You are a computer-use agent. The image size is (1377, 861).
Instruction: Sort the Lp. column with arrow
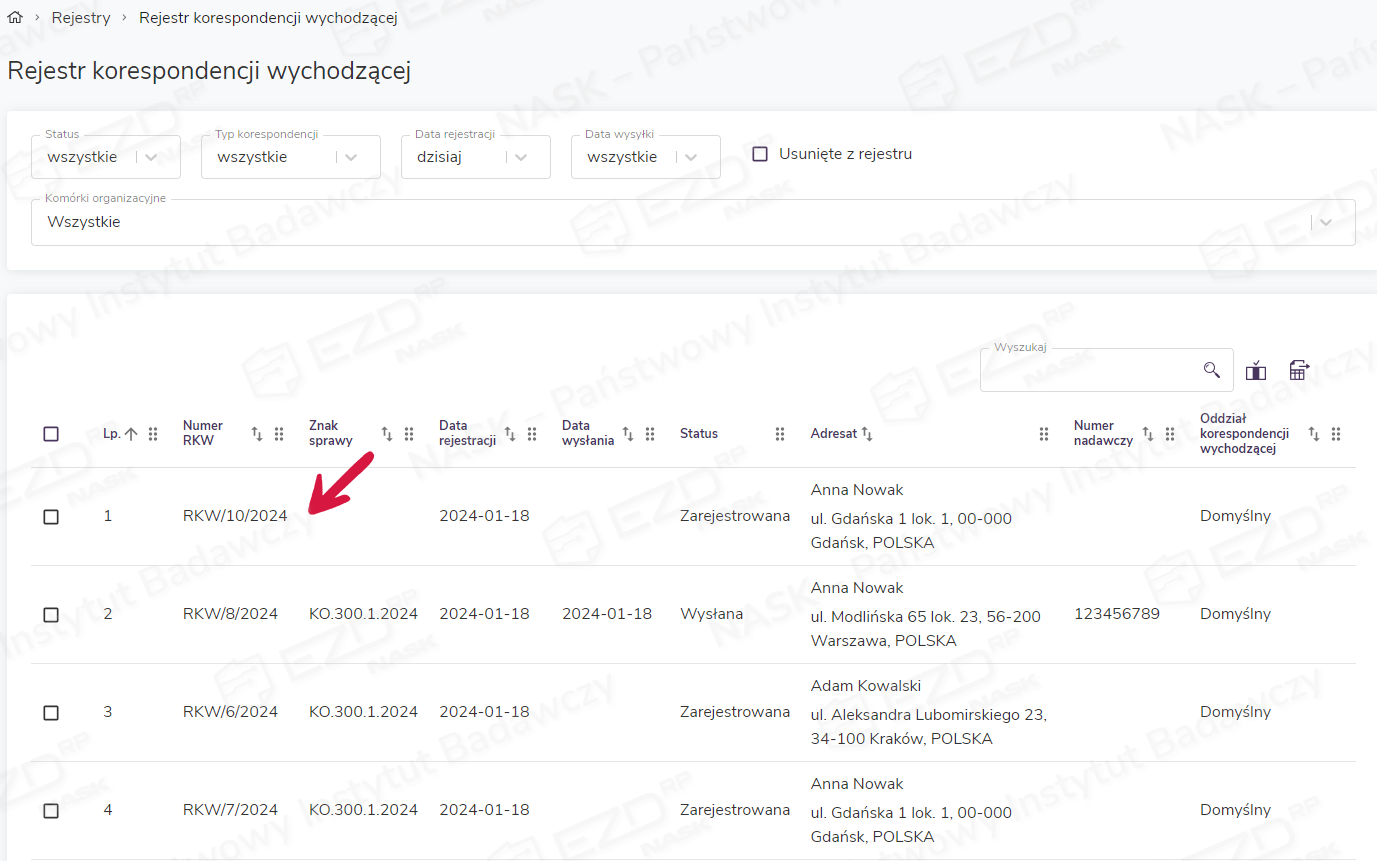131,434
